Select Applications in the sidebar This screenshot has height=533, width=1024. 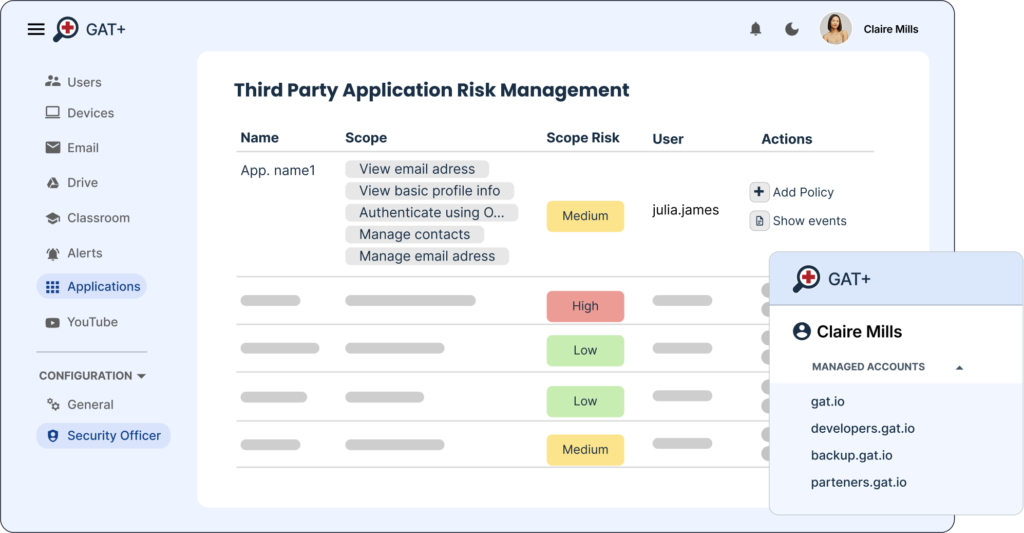pyautogui.click(x=91, y=287)
